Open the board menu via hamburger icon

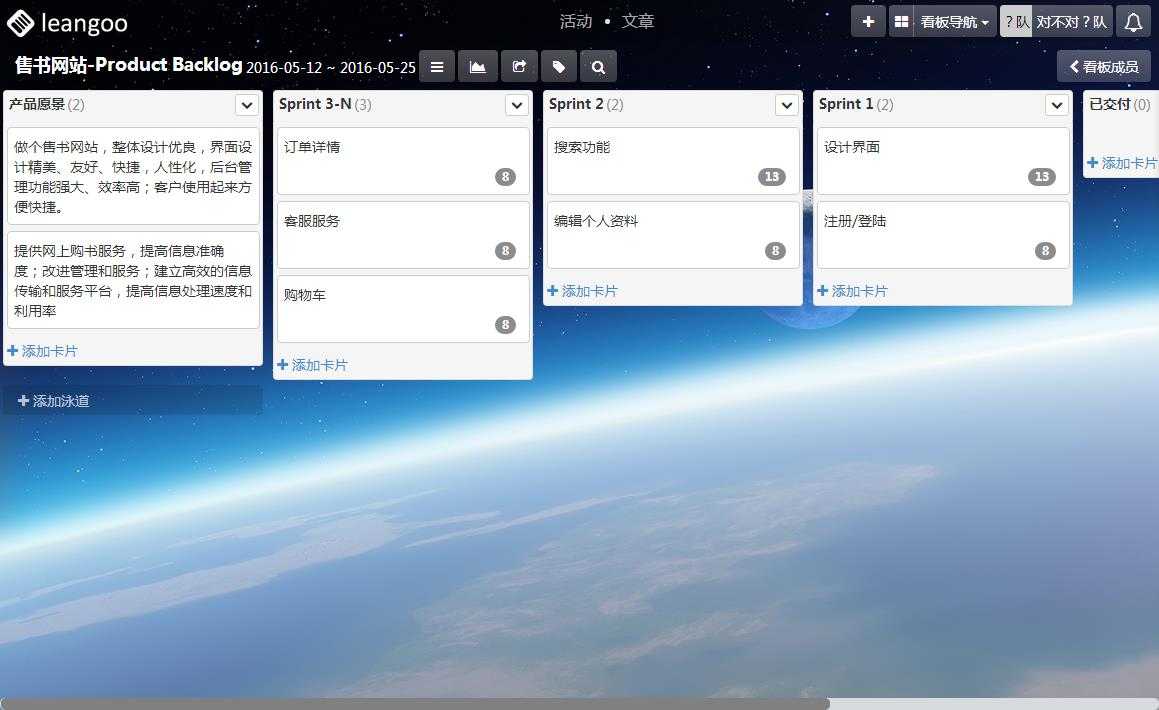(437, 66)
